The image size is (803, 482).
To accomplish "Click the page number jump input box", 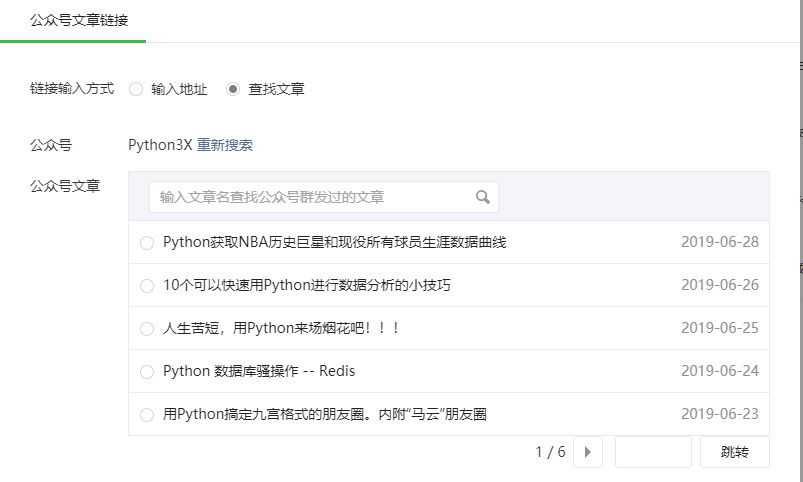I will coord(653,452).
